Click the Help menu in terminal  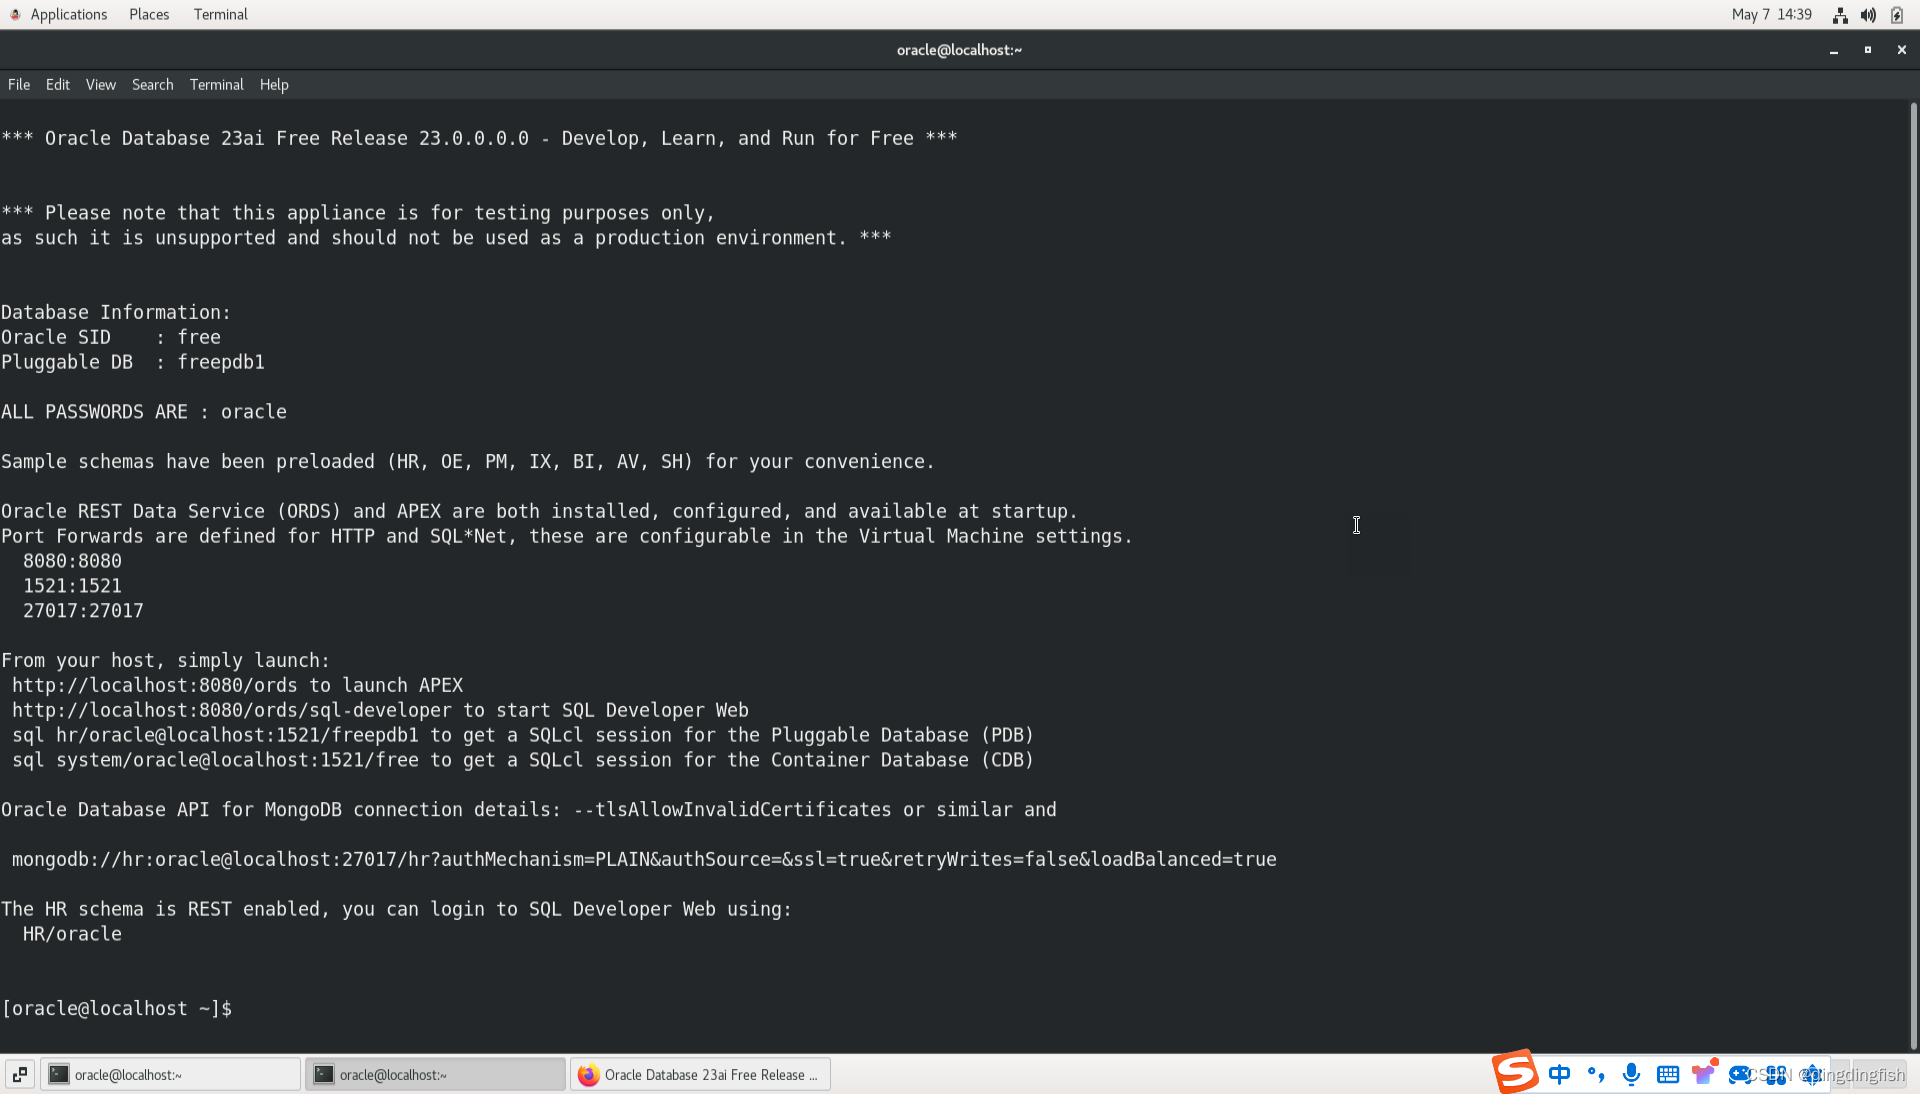pyautogui.click(x=273, y=83)
